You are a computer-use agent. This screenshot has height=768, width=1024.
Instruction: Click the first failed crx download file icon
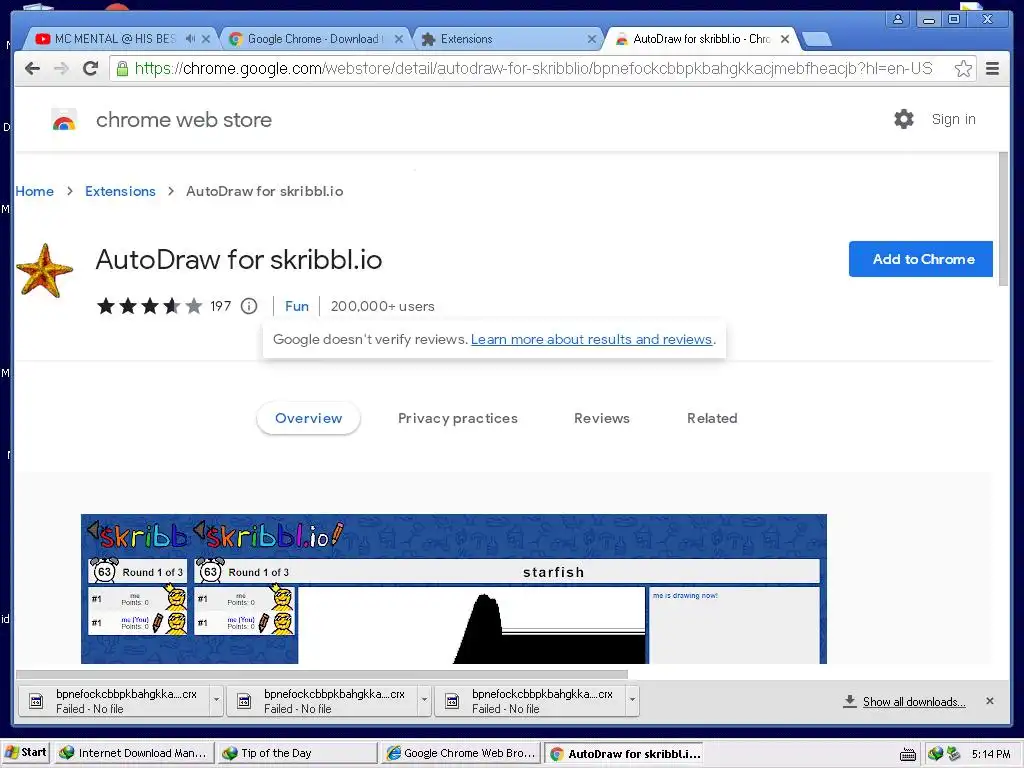37,701
